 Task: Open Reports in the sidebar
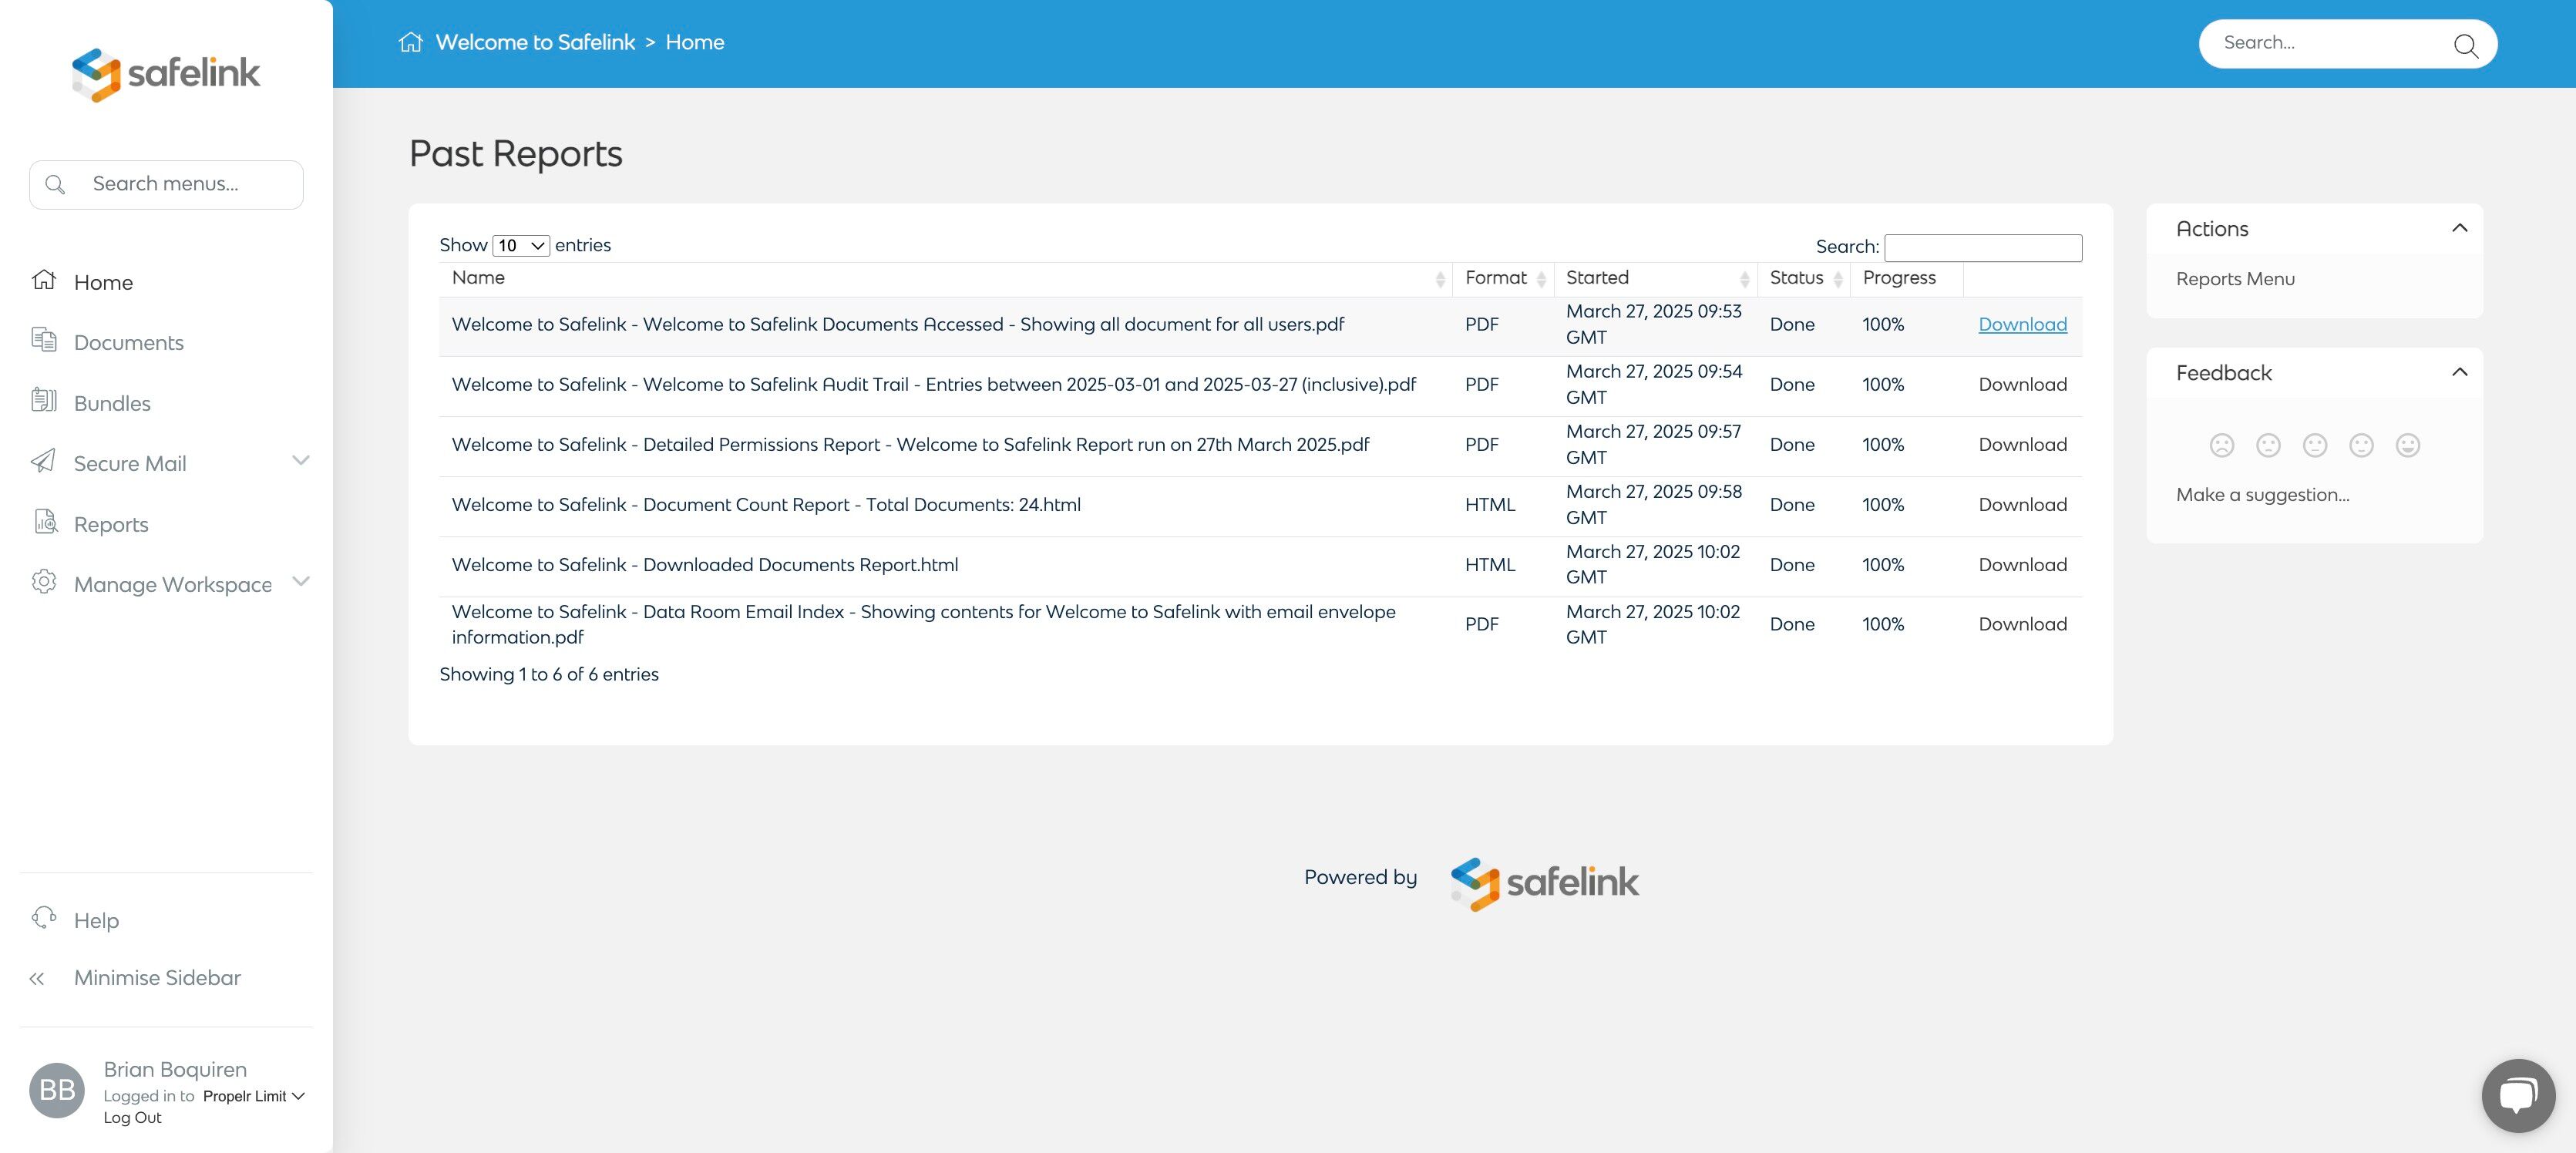point(110,524)
